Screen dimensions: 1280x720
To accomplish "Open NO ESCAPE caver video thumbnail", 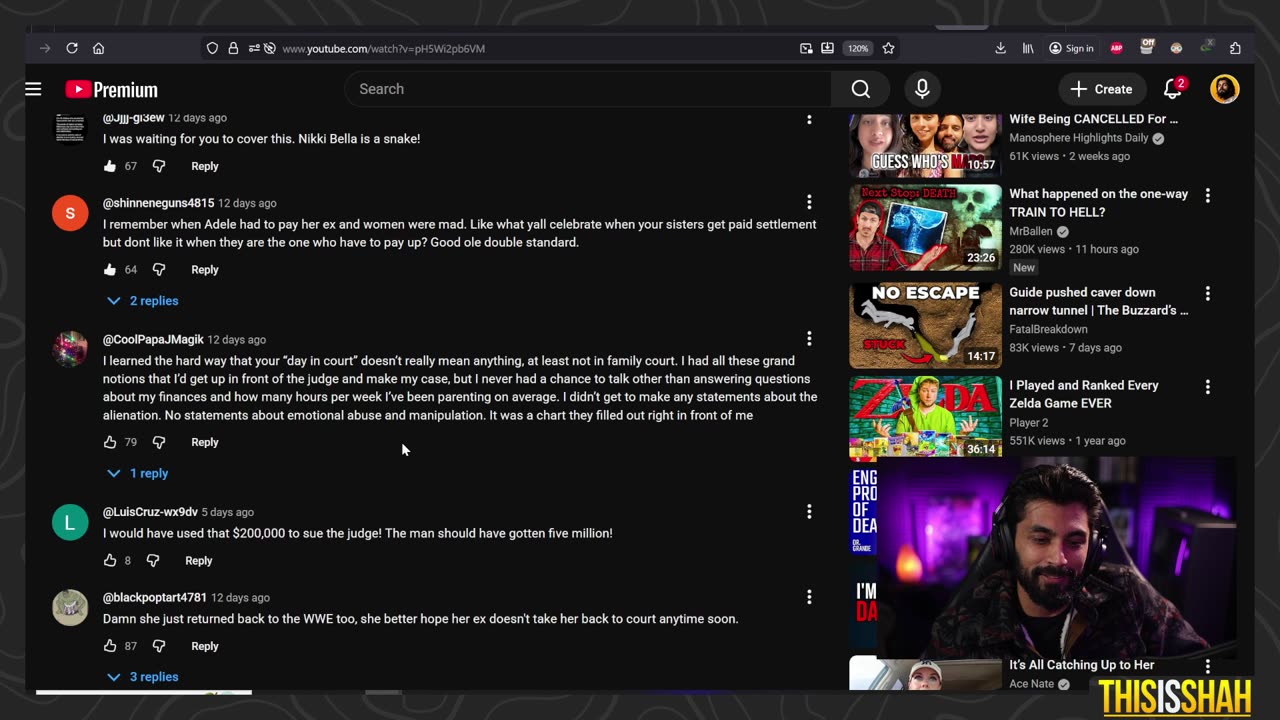I will click(x=925, y=326).
